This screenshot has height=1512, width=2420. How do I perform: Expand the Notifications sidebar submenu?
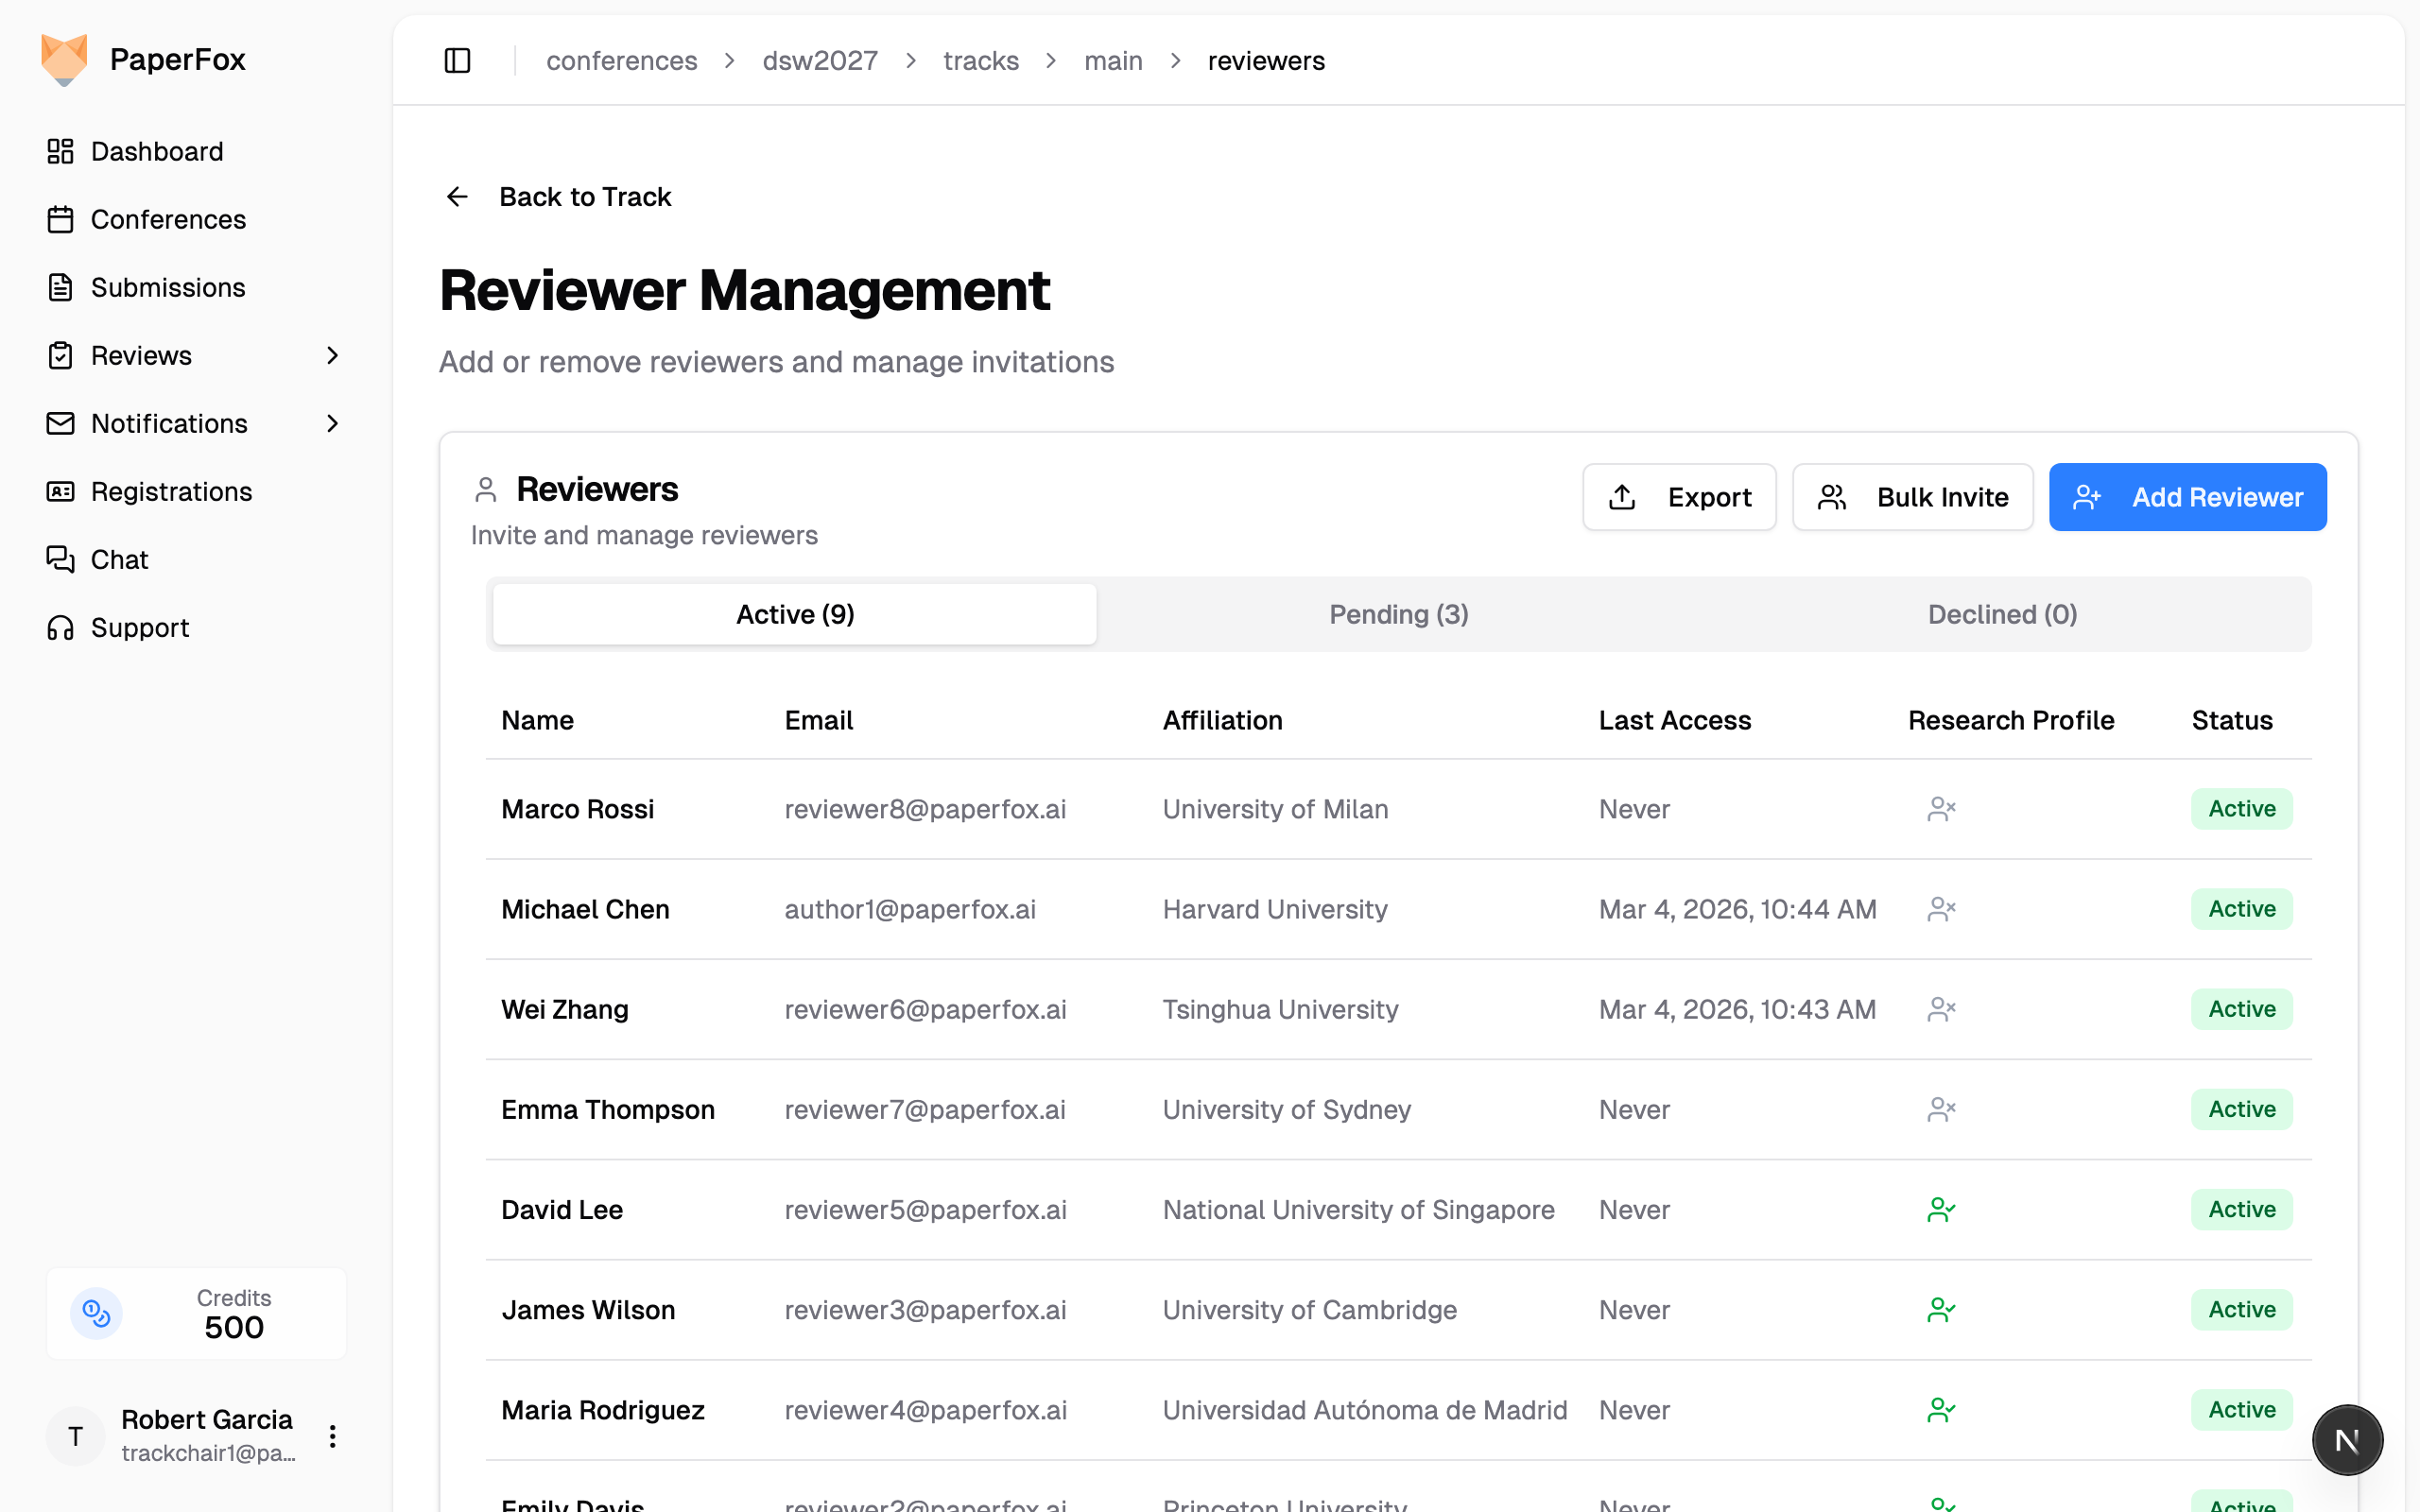tap(332, 423)
